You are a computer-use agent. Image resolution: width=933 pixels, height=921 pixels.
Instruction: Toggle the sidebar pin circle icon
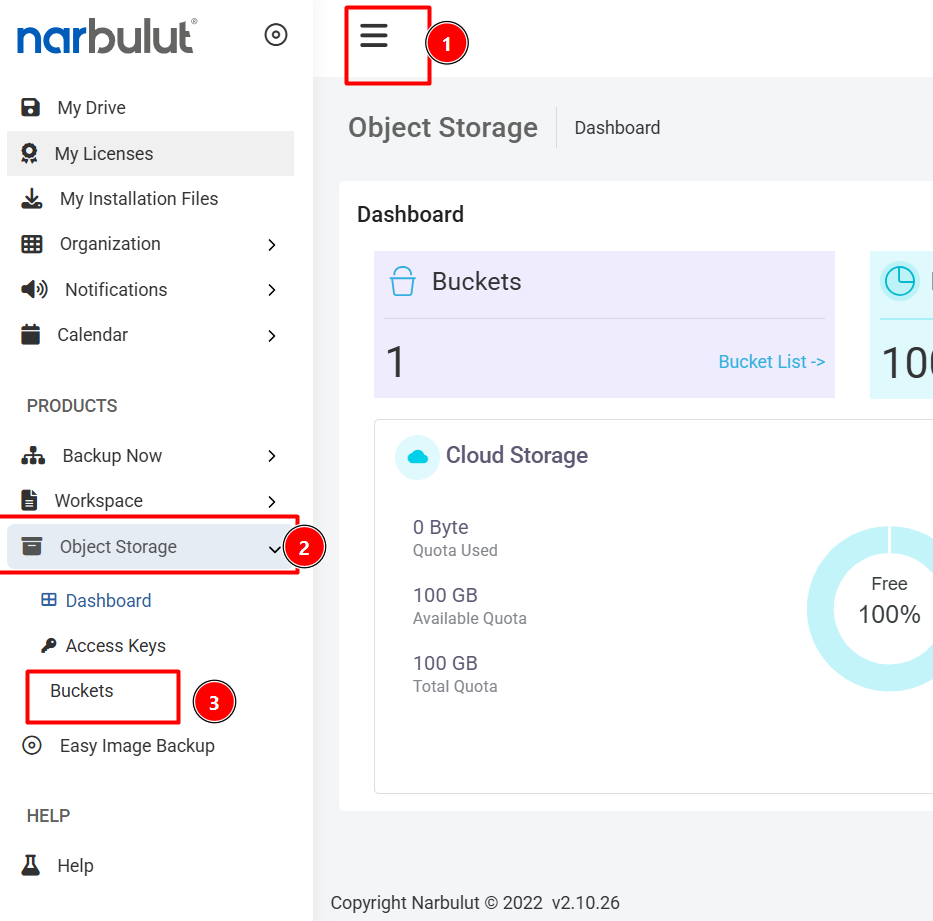[275, 35]
